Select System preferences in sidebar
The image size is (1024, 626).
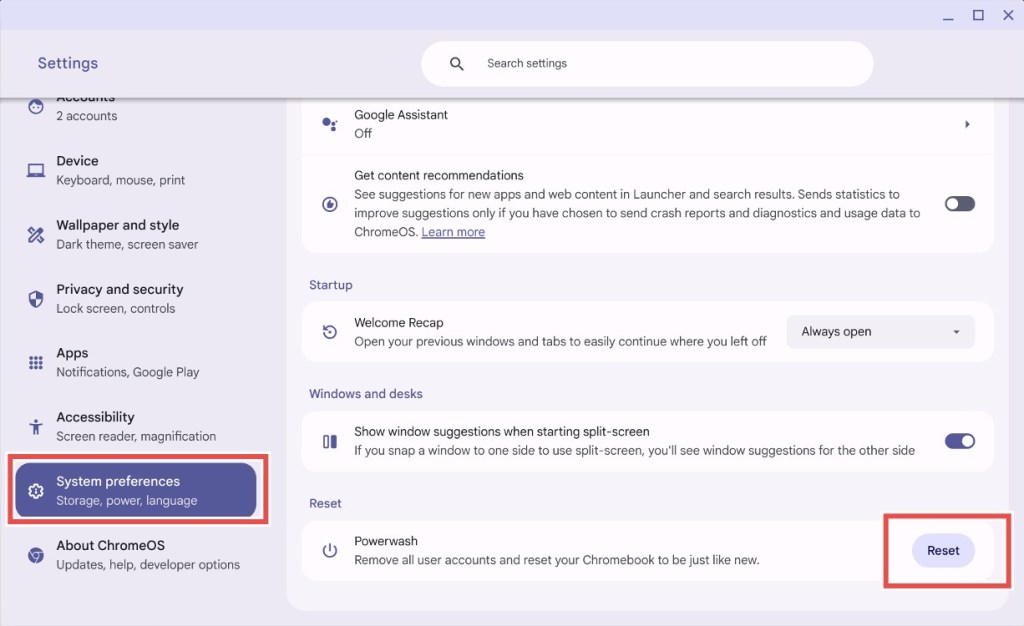pos(136,490)
